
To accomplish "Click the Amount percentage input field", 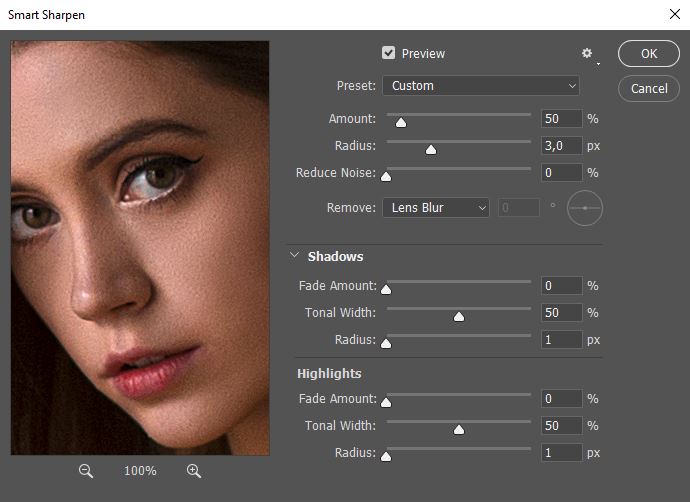I will point(561,119).
